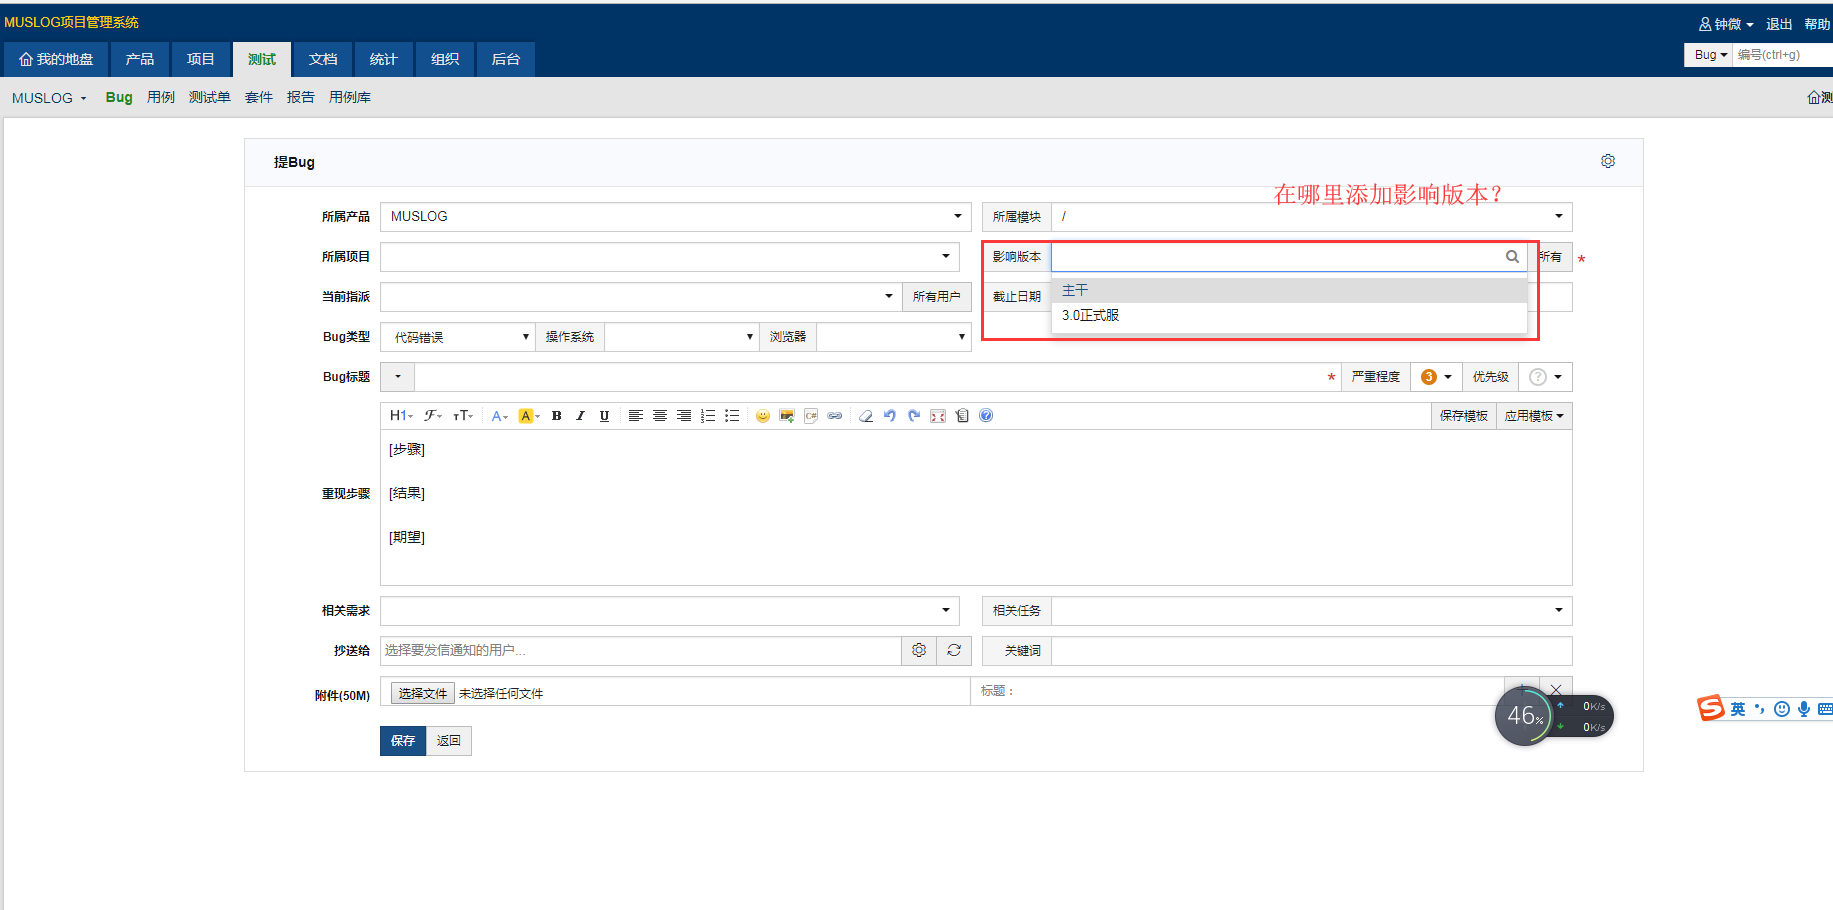Insert an emoticon from editor toolbar
Viewport: 1833px width, 910px height.
tap(763, 416)
